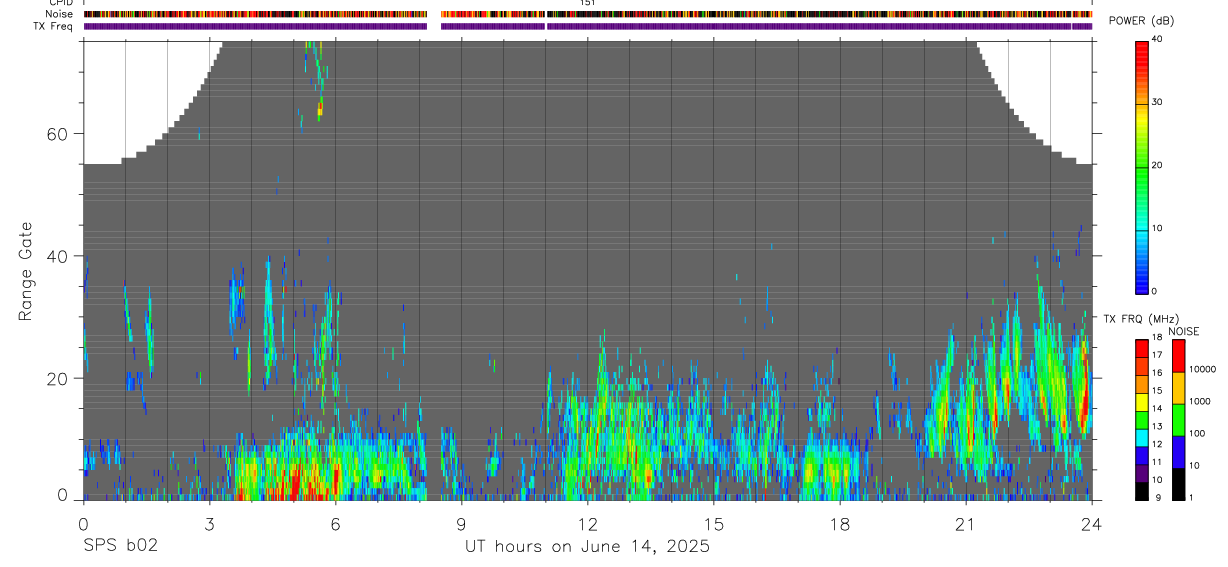
Task: Click the 'Noise' row label at top
Action: point(60,14)
